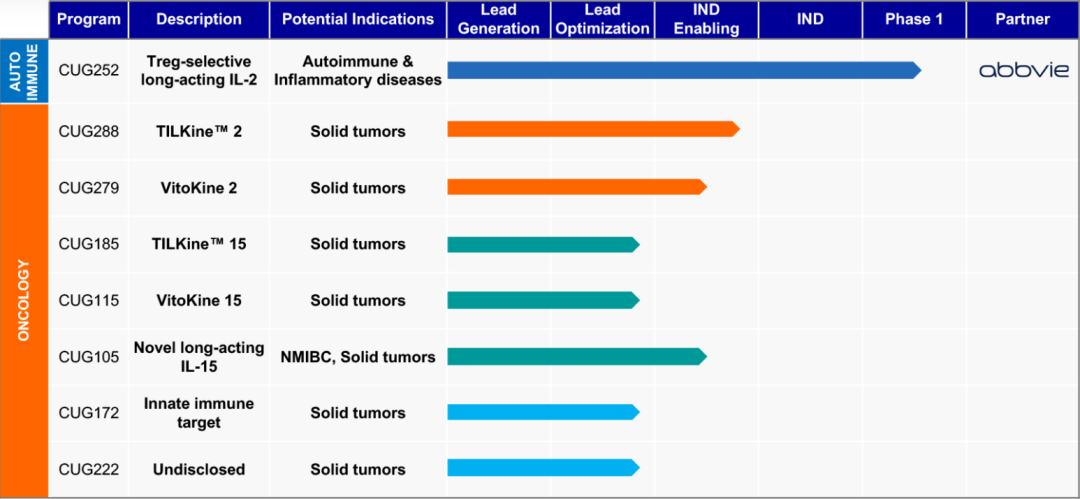Select the Program column header

point(89,19)
